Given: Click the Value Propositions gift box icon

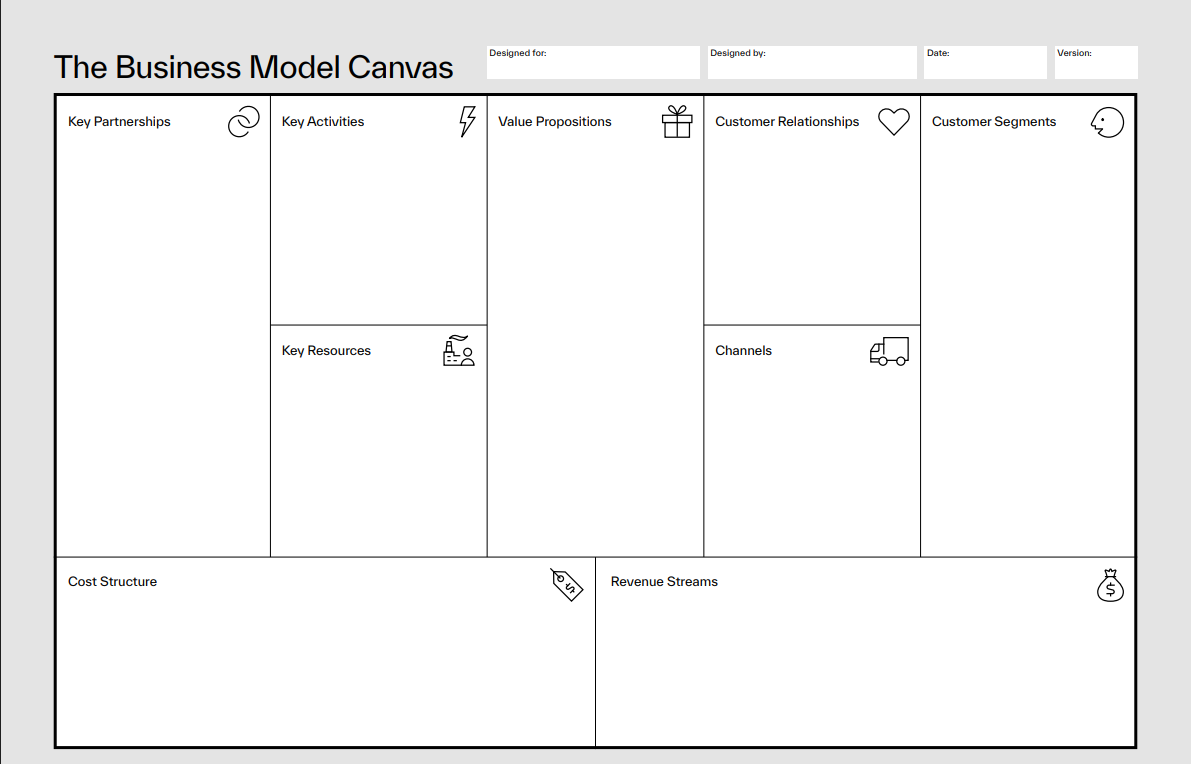Looking at the screenshot, I should pyautogui.click(x=677, y=122).
